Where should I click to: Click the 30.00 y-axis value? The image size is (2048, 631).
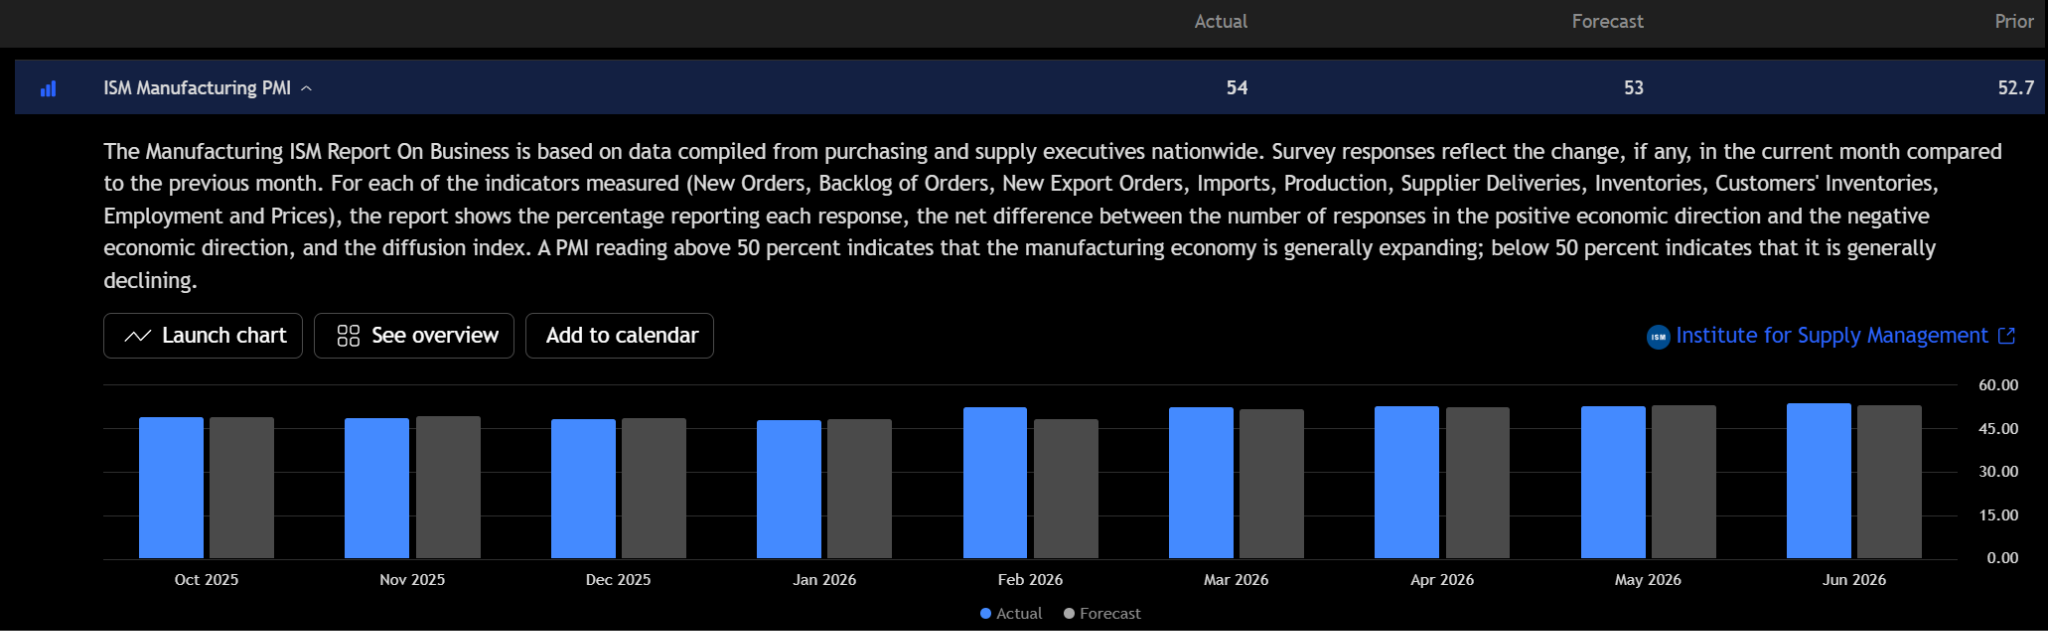1998,472
